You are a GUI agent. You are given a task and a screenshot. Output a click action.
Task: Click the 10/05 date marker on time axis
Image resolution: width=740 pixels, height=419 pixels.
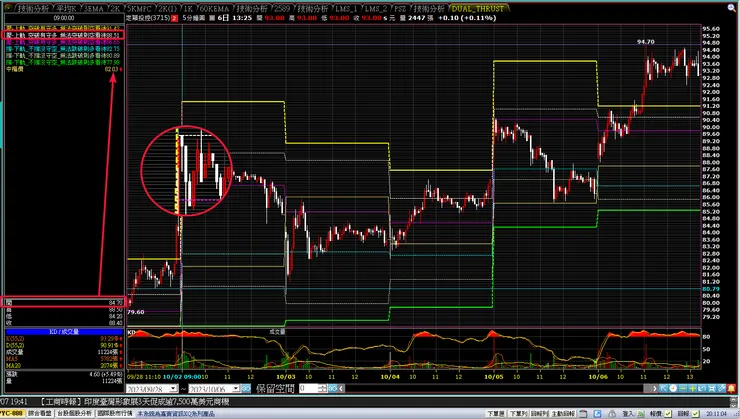(494, 377)
